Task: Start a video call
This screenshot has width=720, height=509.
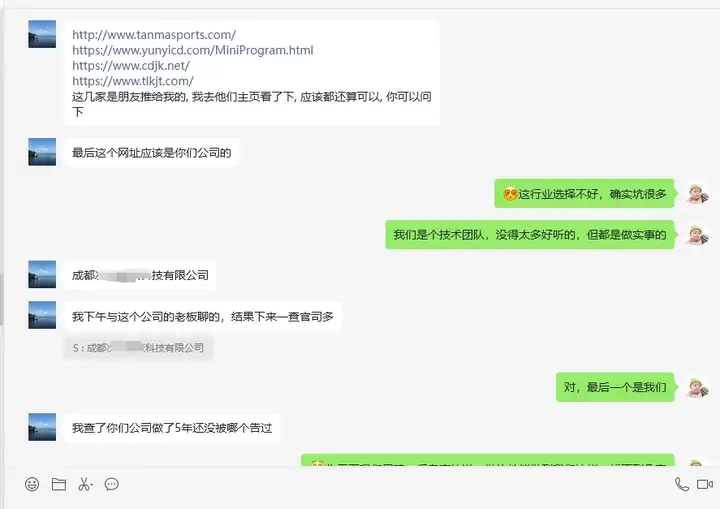Action: point(705,484)
